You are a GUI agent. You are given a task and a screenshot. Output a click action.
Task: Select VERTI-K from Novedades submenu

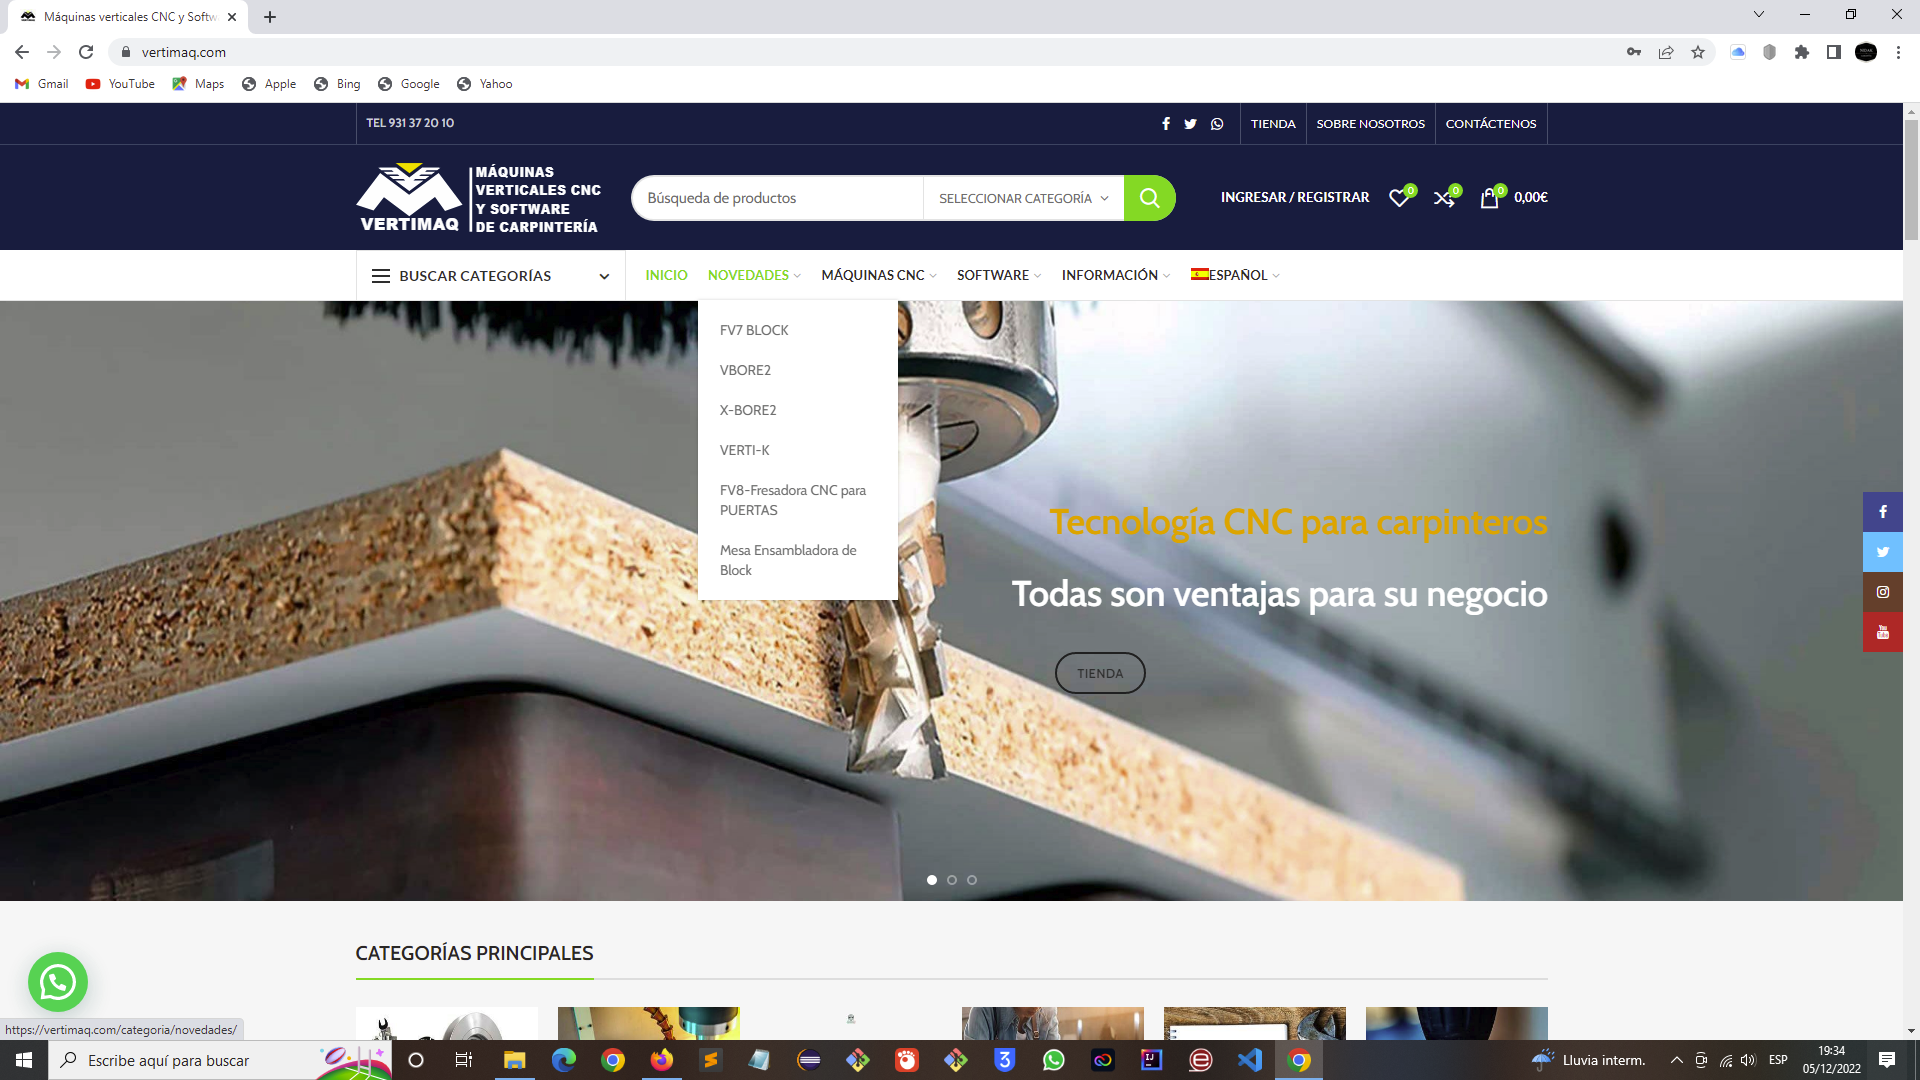coord(745,450)
